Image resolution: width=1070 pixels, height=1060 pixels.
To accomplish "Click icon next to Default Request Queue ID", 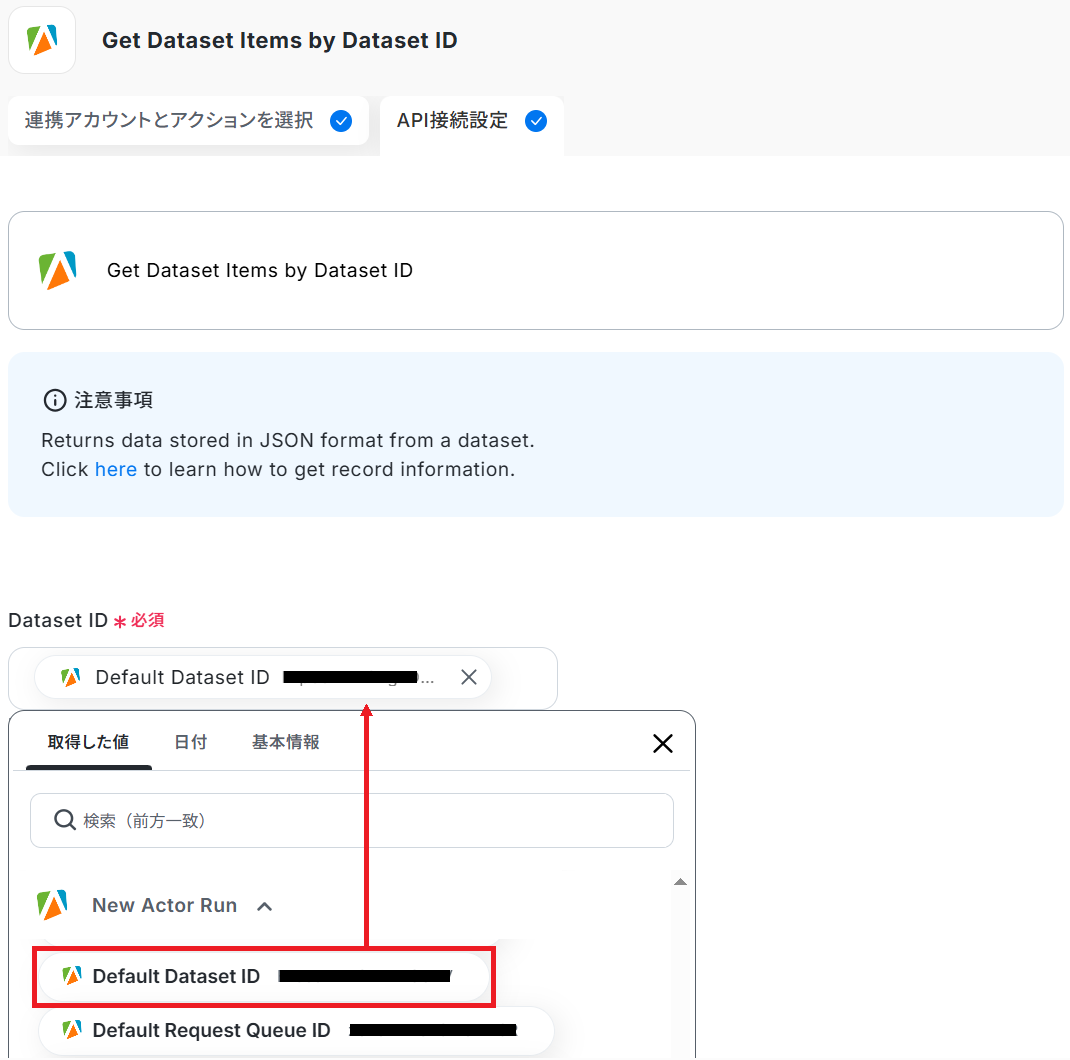I will pos(72,1029).
